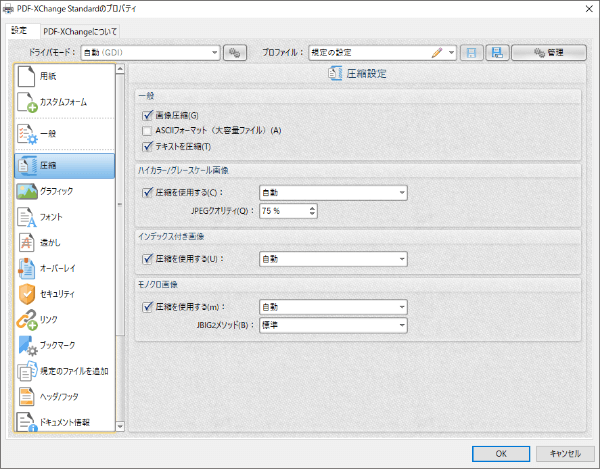Open the JBIG2メソッド(B) dropdown
Image resolution: width=600 pixels, height=469 pixels.
[x=333, y=325]
